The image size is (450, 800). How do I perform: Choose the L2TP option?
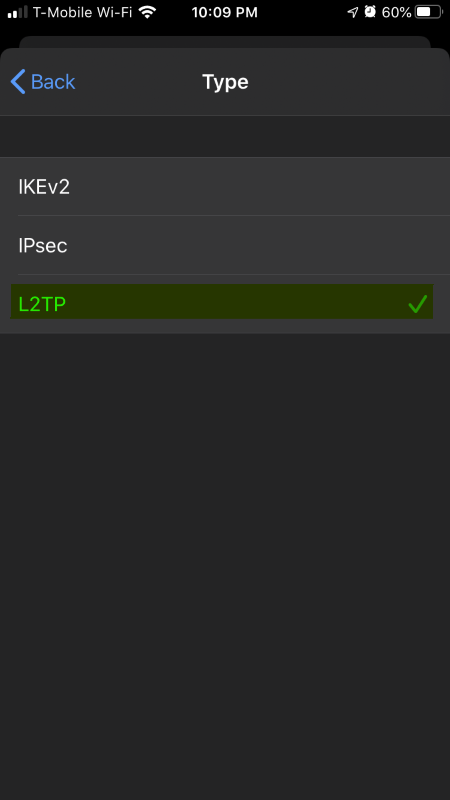pyautogui.click(x=225, y=304)
